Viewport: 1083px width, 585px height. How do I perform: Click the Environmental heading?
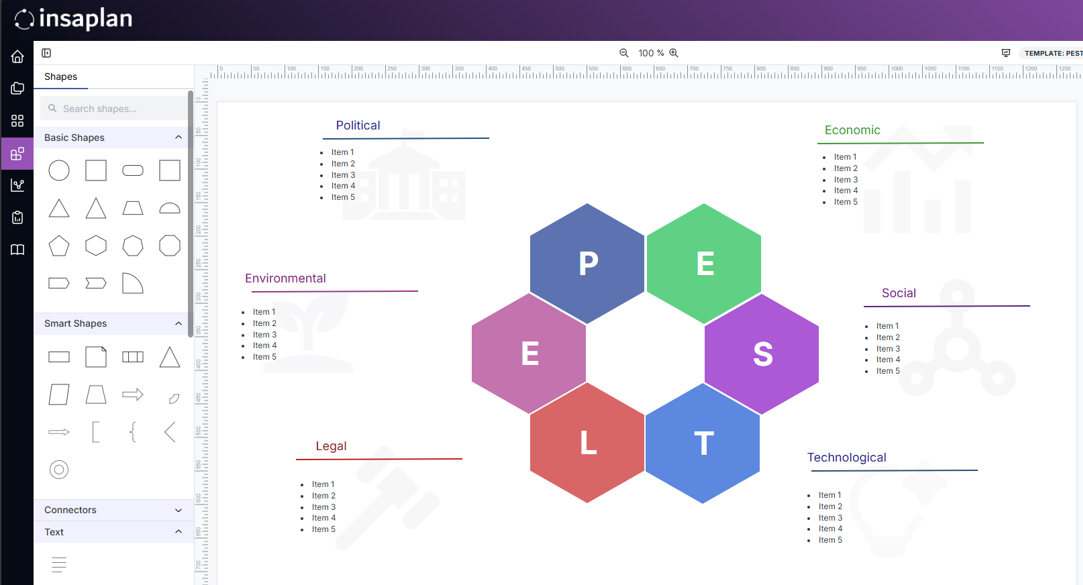[285, 278]
